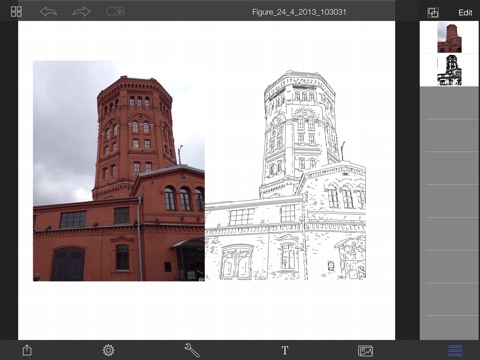Toggle the panel list with three-bars icon
The height and width of the screenshot is (360, 480).
(455, 350)
